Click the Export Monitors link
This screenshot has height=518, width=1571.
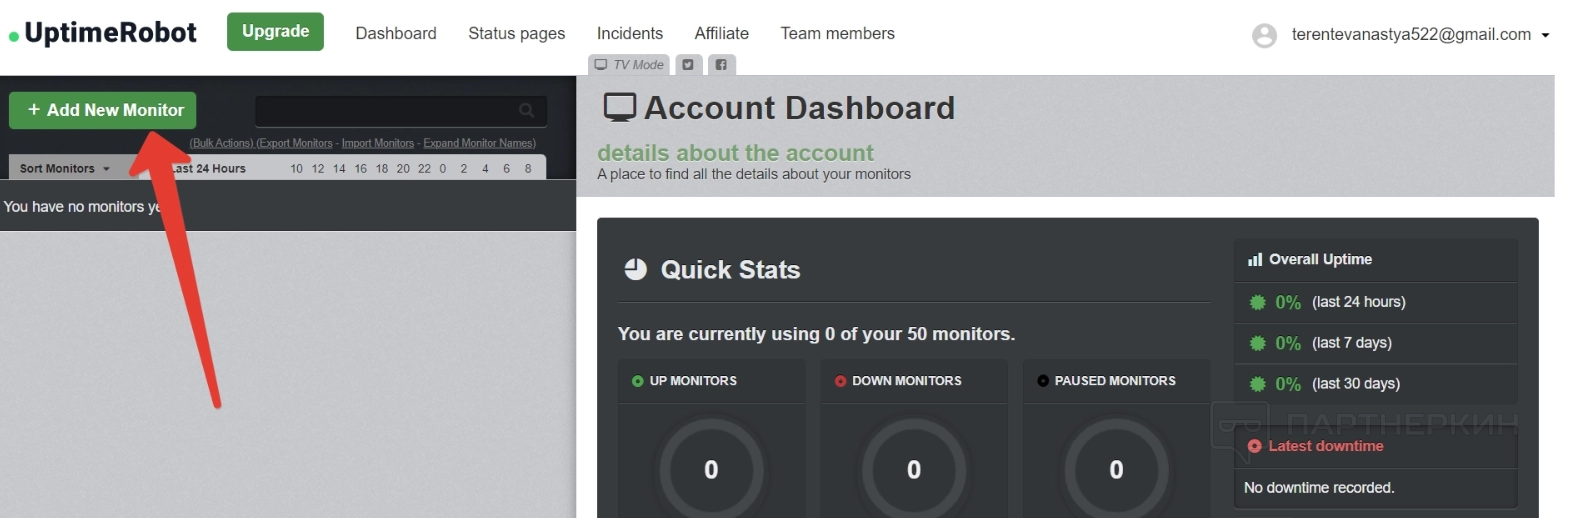294,143
